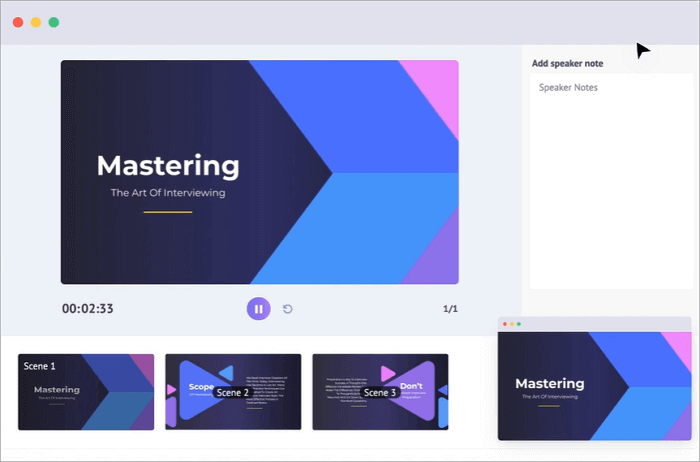The height and width of the screenshot is (462, 700).
Task: Click the large Mastering title on main slide
Action: pos(168,165)
